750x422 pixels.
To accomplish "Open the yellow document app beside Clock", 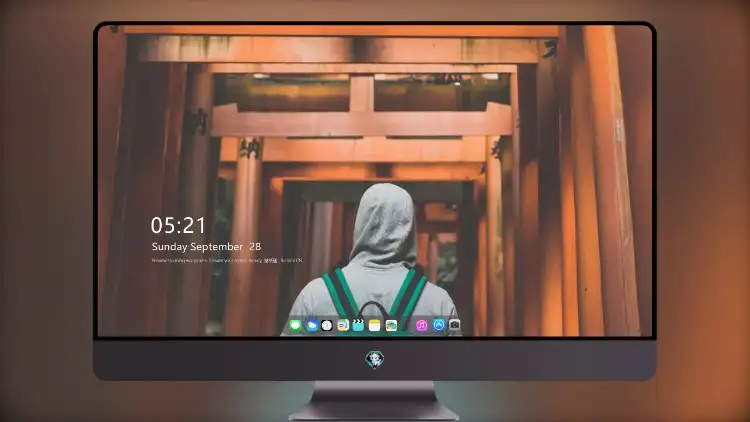I will tap(343, 325).
